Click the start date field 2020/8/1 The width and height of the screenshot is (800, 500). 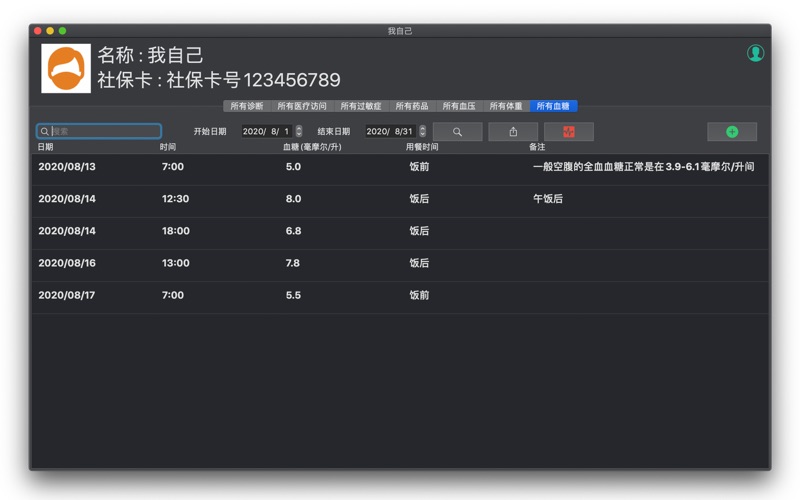[266, 131]
